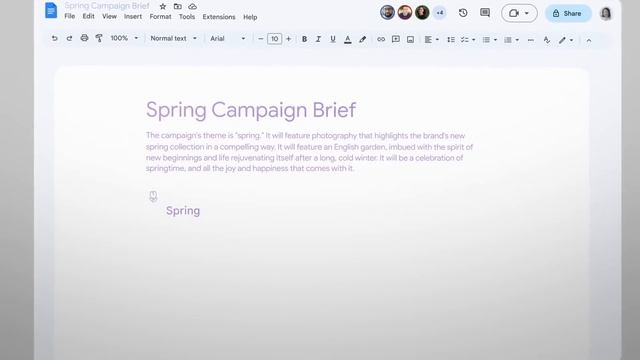Select the Paint format tool
Screen dimensions: 640x360
[x=99, y=38]
